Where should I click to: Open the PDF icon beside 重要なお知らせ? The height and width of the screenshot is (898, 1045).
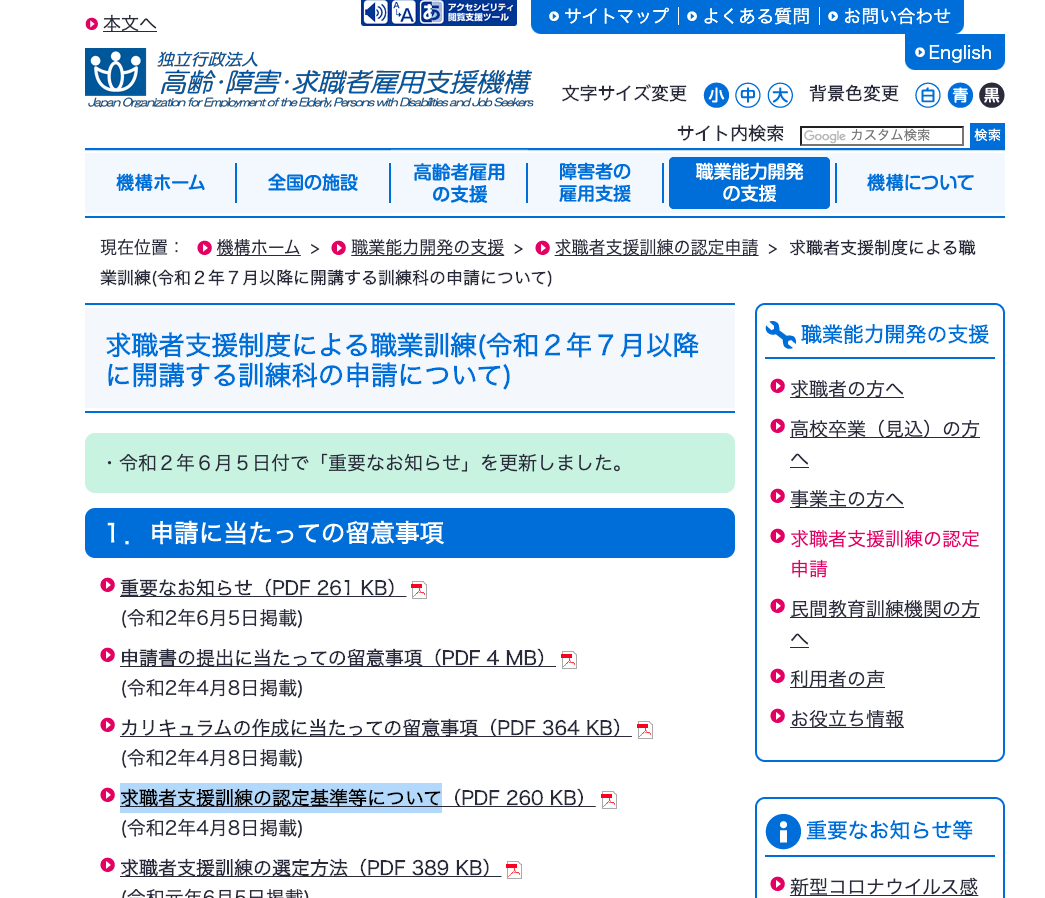point(418,589)
